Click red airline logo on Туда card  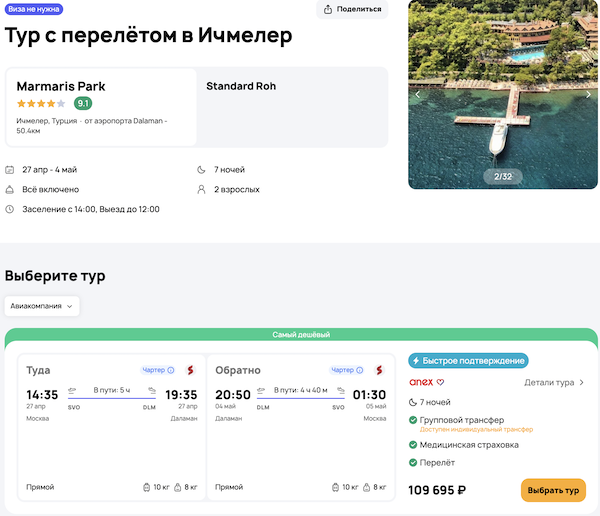(x=189, y=370)
